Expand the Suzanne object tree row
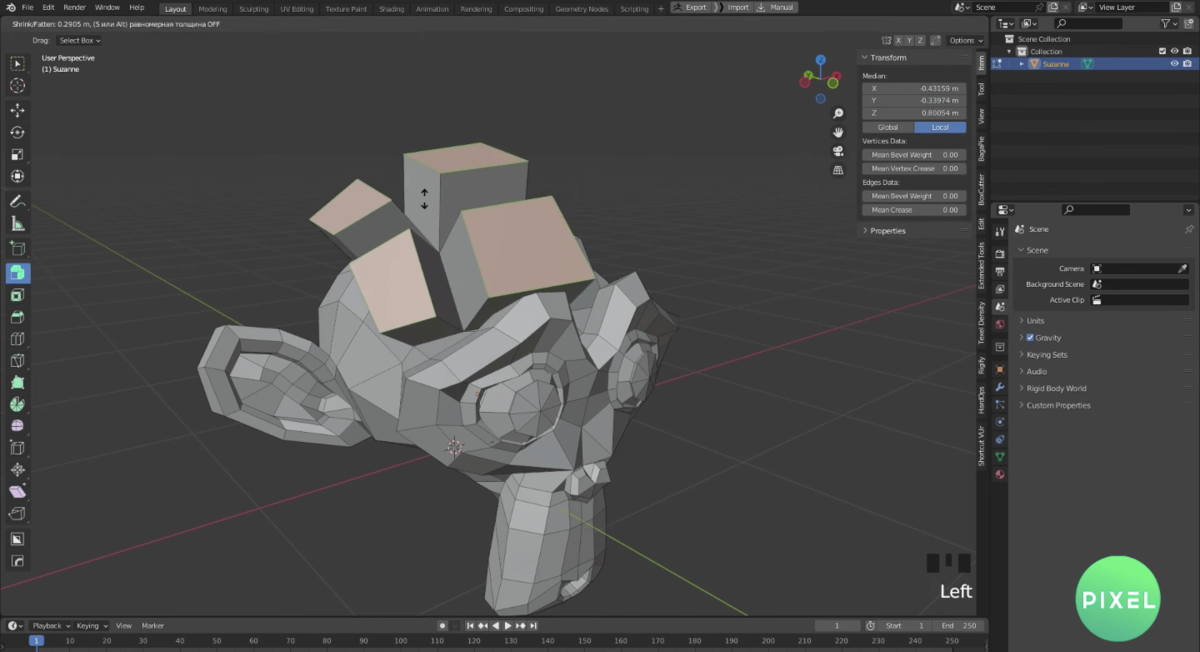Viewport: 1200px width, 652px height. click(1022, 64)
